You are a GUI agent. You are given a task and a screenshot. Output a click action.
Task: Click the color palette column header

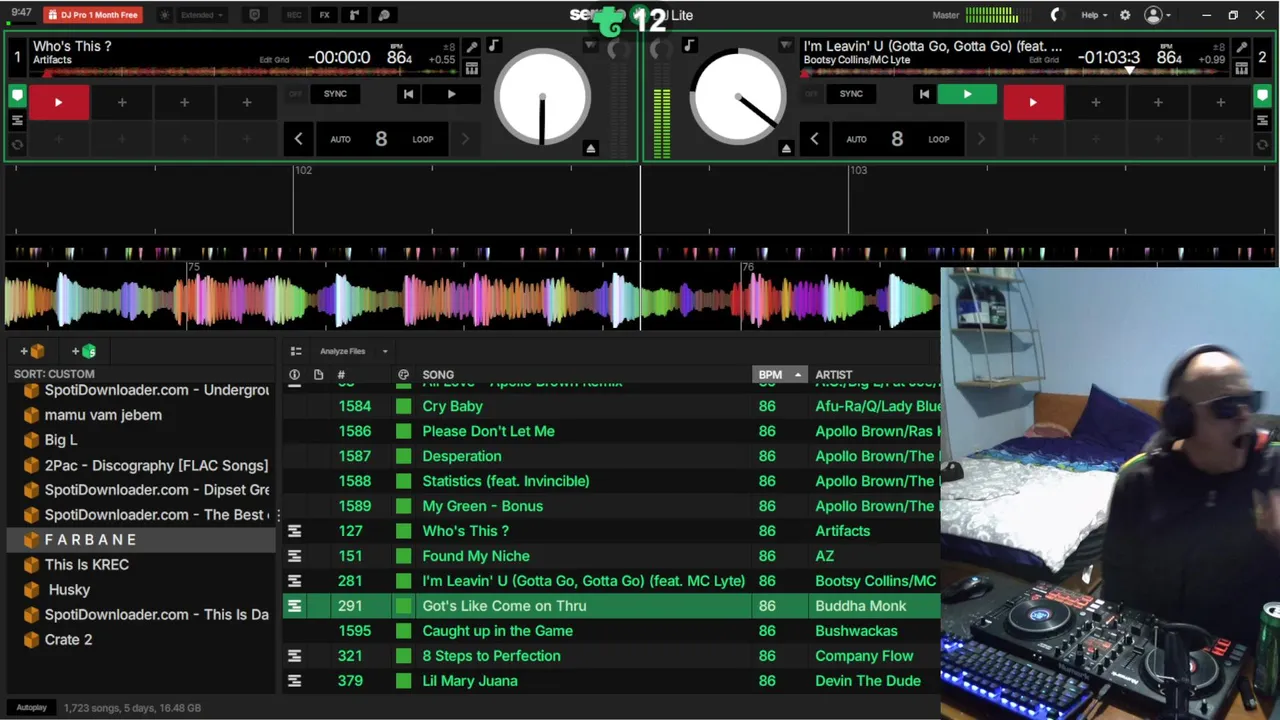(x=403, y=375)
